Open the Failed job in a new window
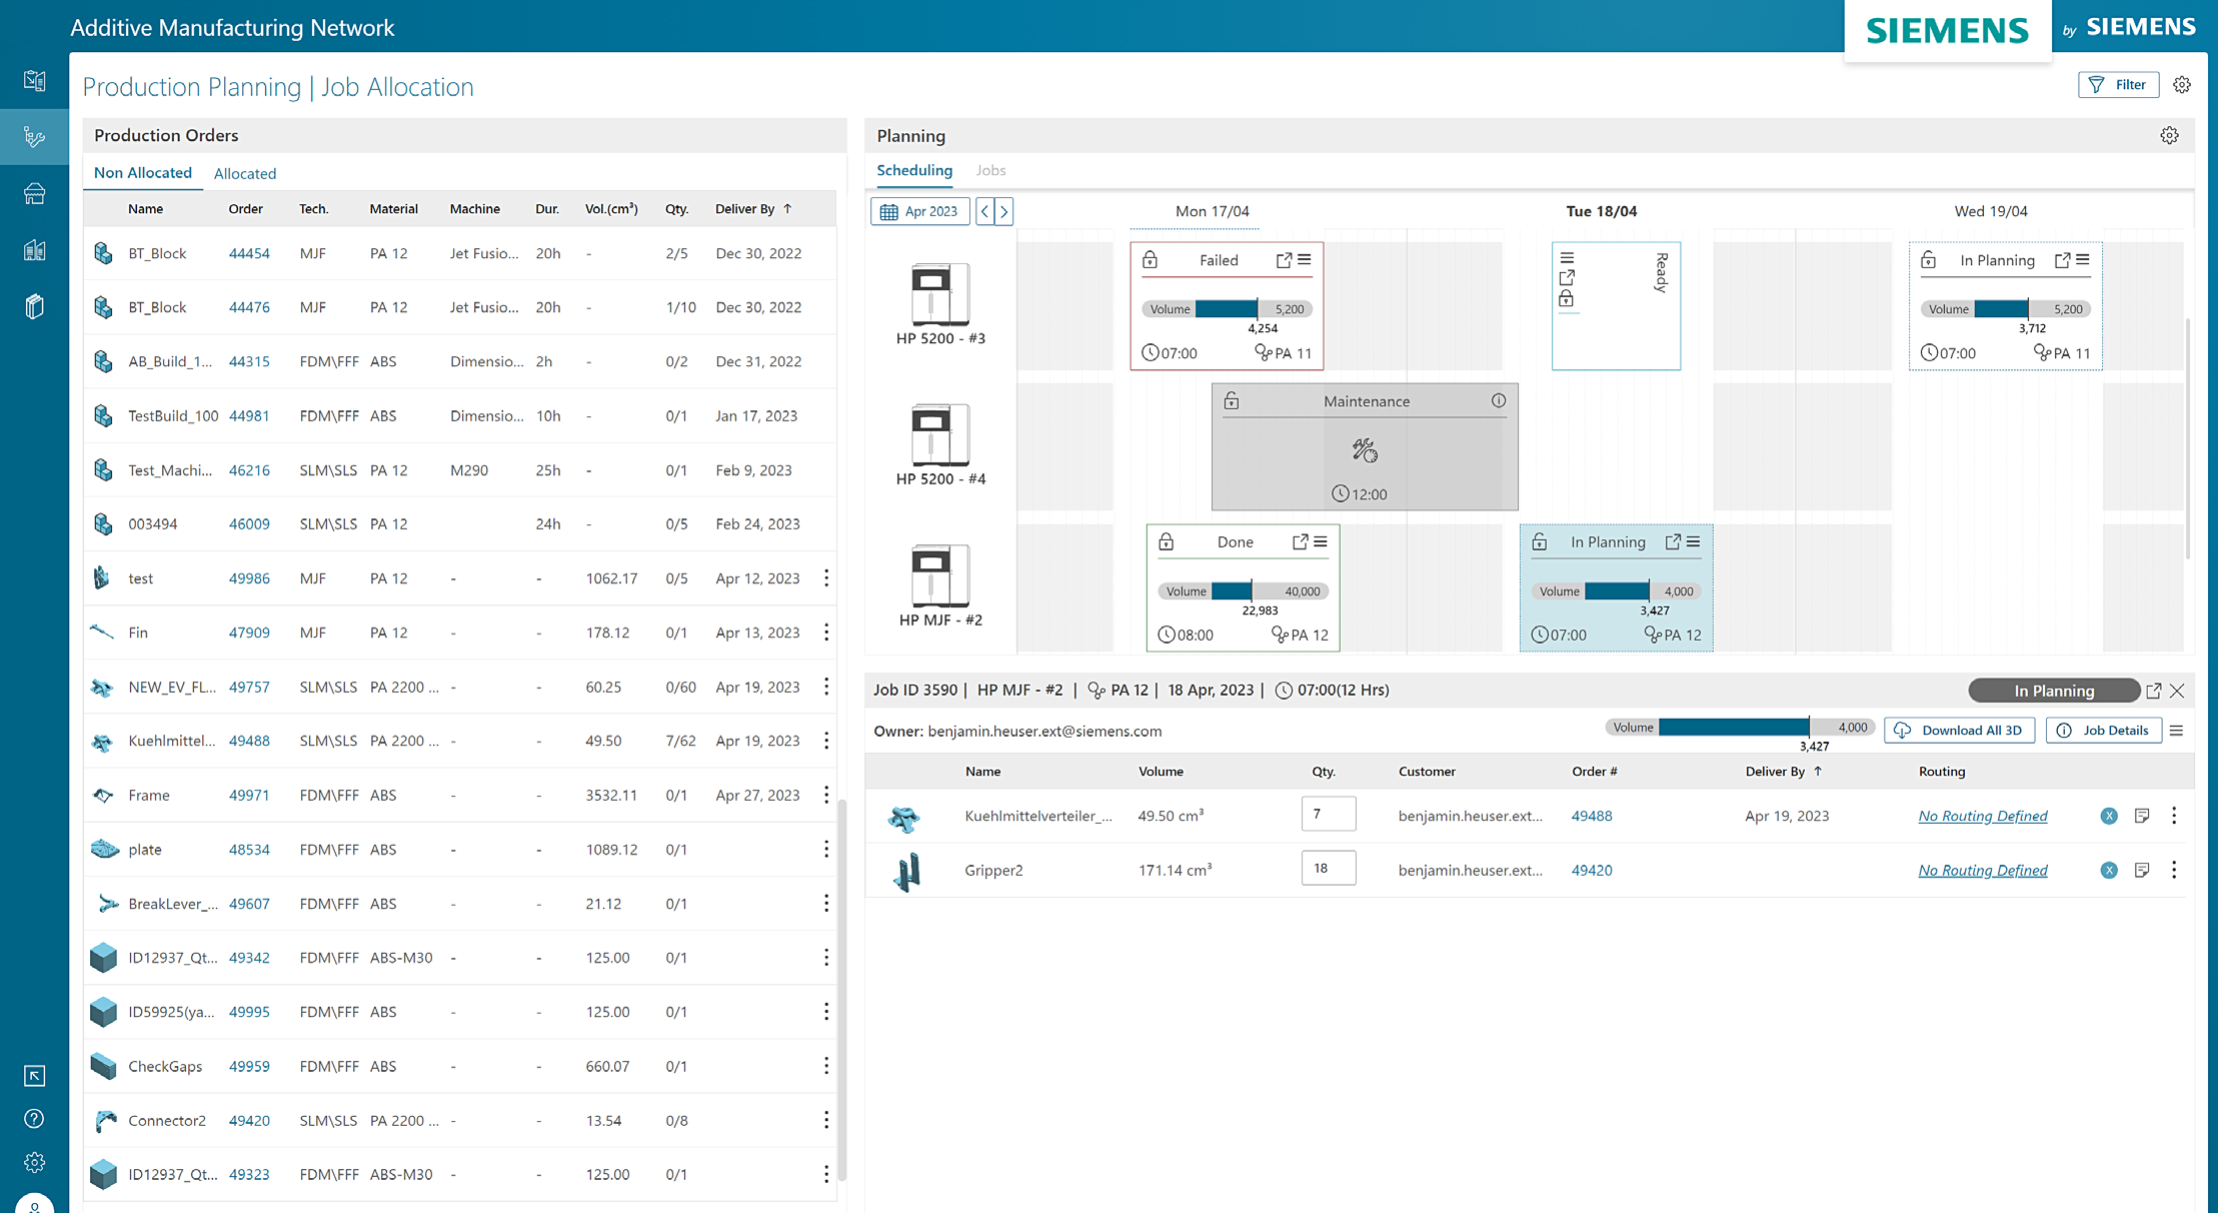This screenshot has height=1213, width=2218. pyautogui.click(x=1284, y=260)
